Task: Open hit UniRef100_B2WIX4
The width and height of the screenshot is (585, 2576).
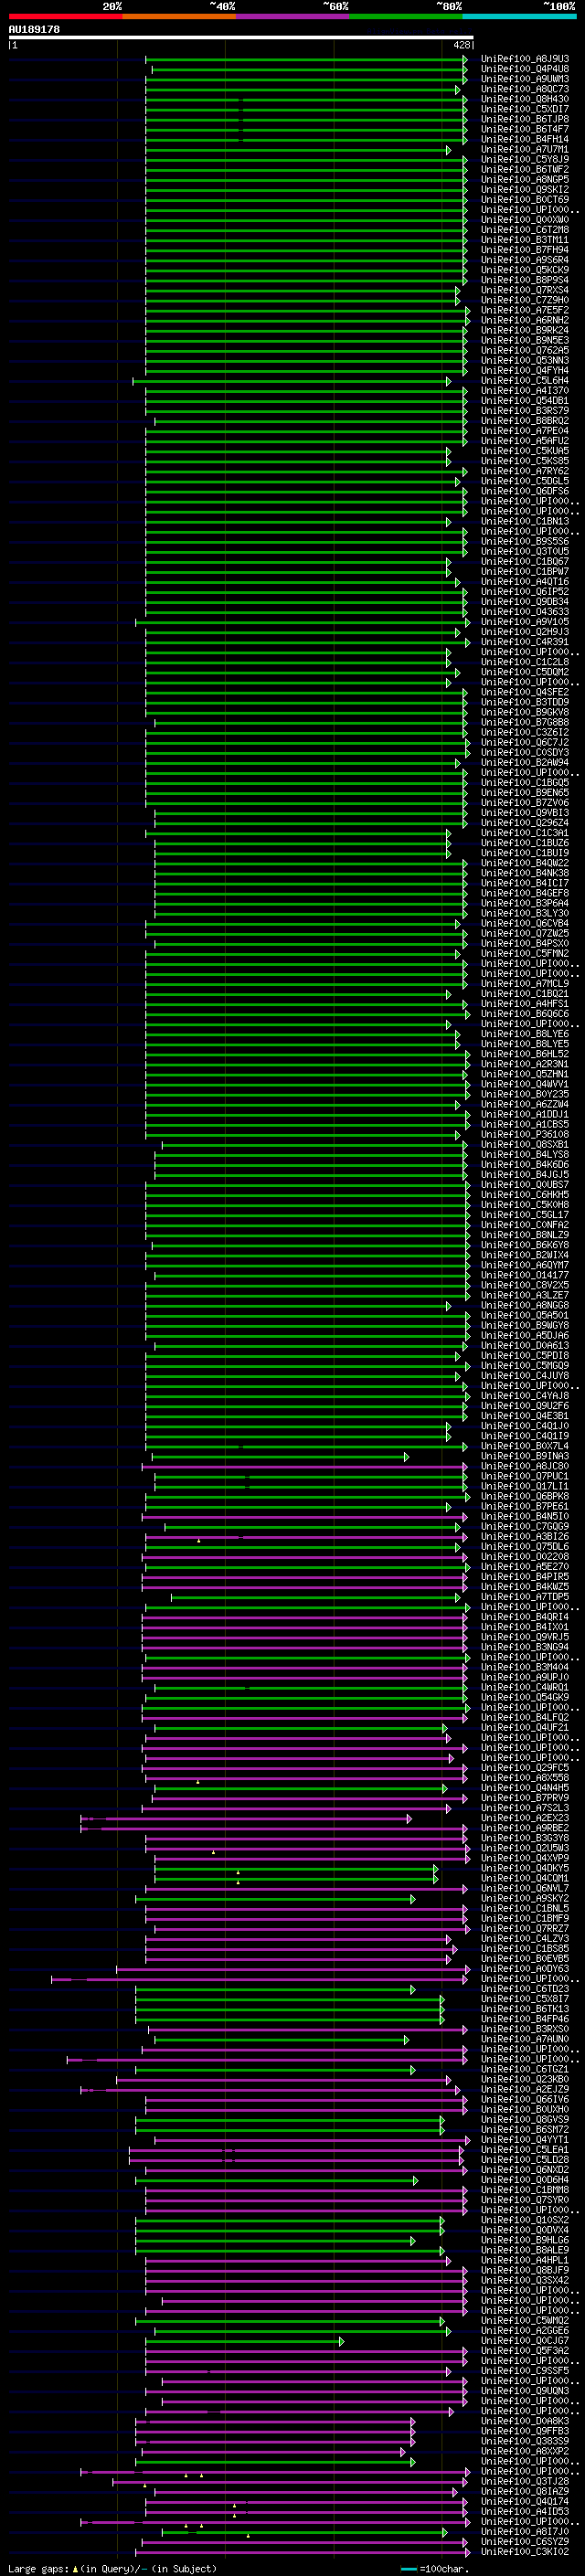Action: click(525, 1256)
